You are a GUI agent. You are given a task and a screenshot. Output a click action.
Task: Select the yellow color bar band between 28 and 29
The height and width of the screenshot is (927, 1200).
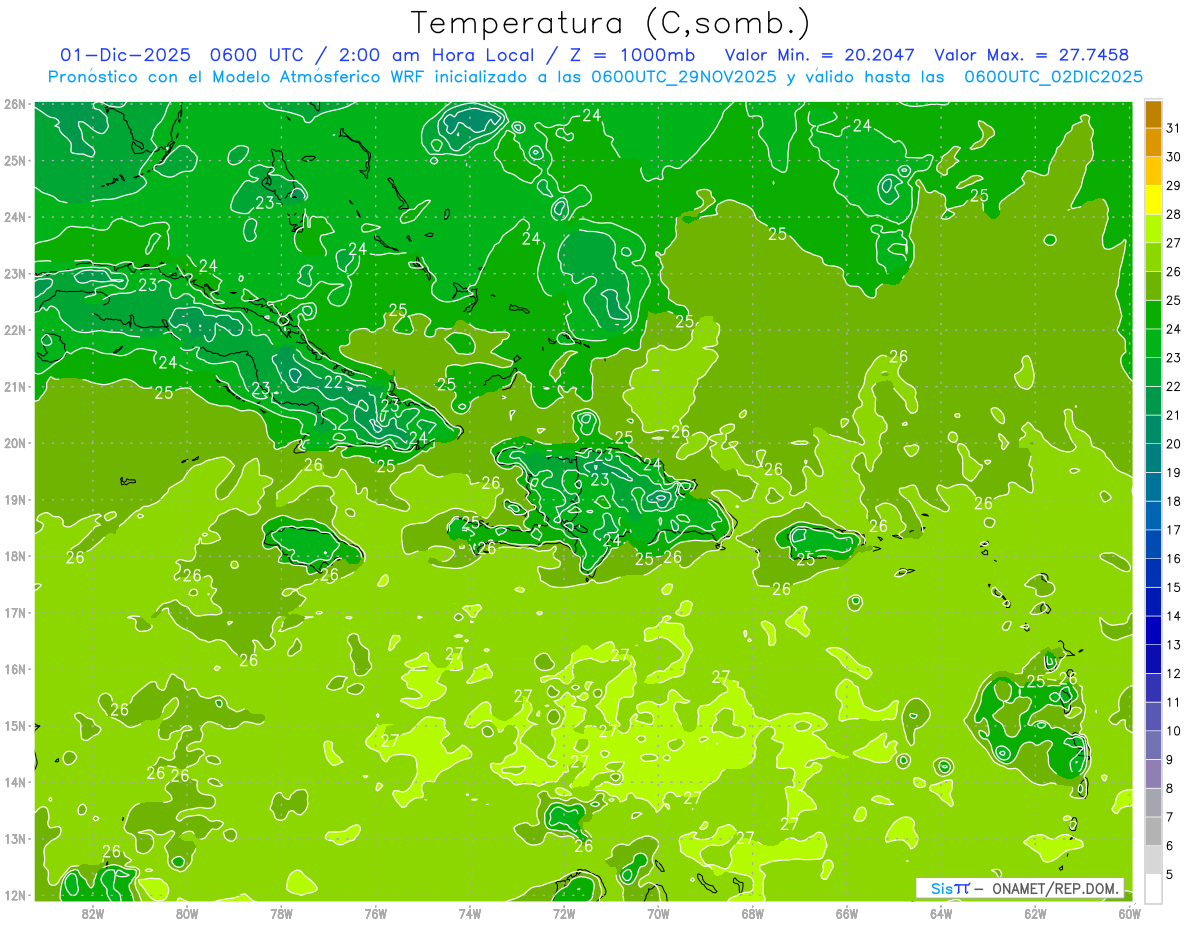[1153, 200]
